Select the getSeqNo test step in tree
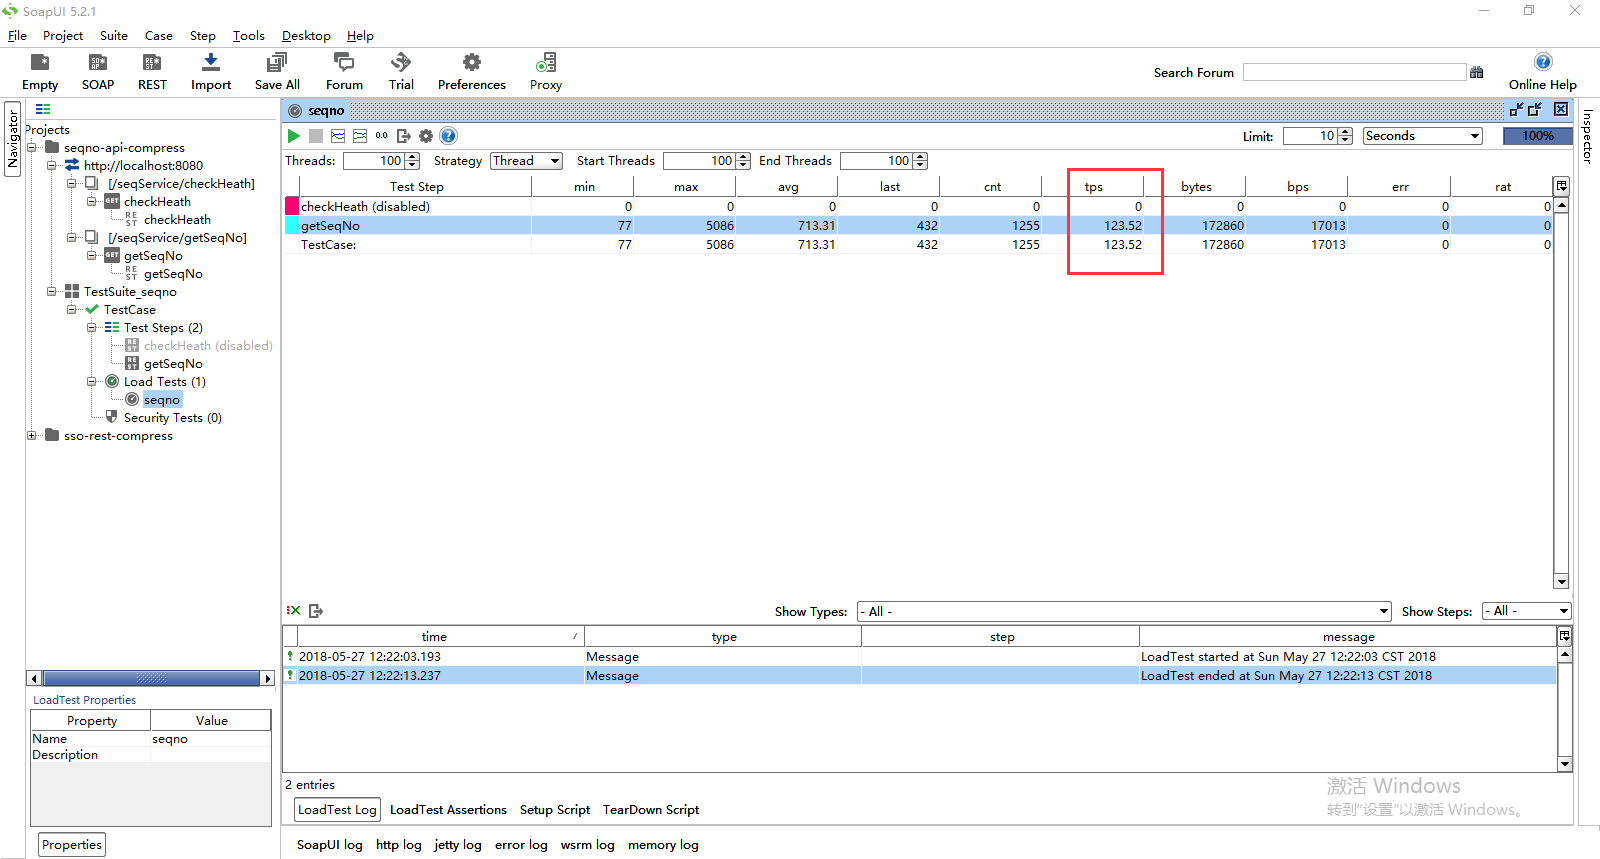 coord(173,364)
